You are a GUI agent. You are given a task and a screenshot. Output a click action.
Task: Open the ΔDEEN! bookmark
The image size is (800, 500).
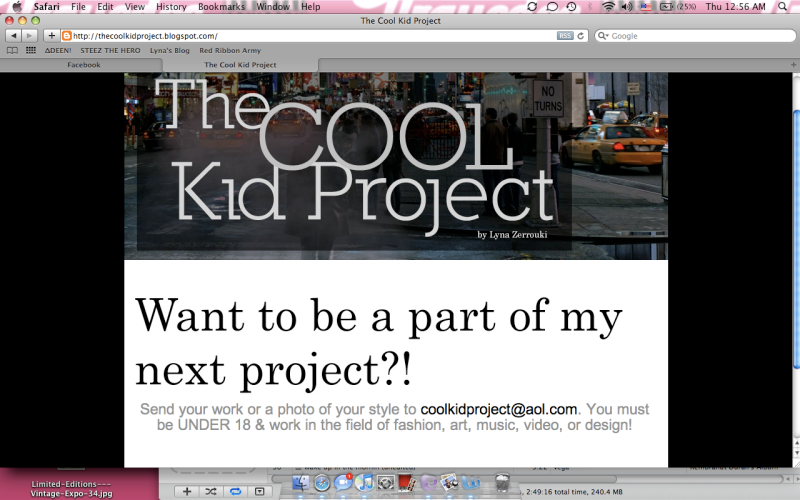point(58,51)
